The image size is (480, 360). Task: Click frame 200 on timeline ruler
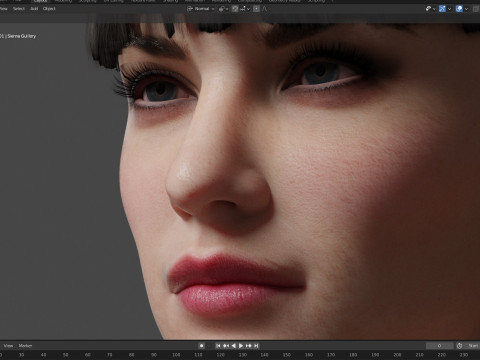point(397,355)
